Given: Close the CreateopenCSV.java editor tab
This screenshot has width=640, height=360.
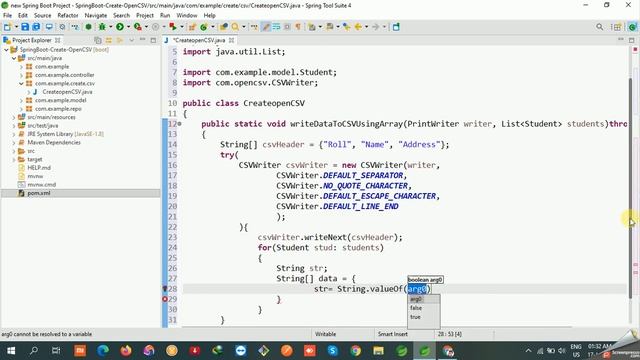Looking at the screenshot, I should (x=231, y=40).
